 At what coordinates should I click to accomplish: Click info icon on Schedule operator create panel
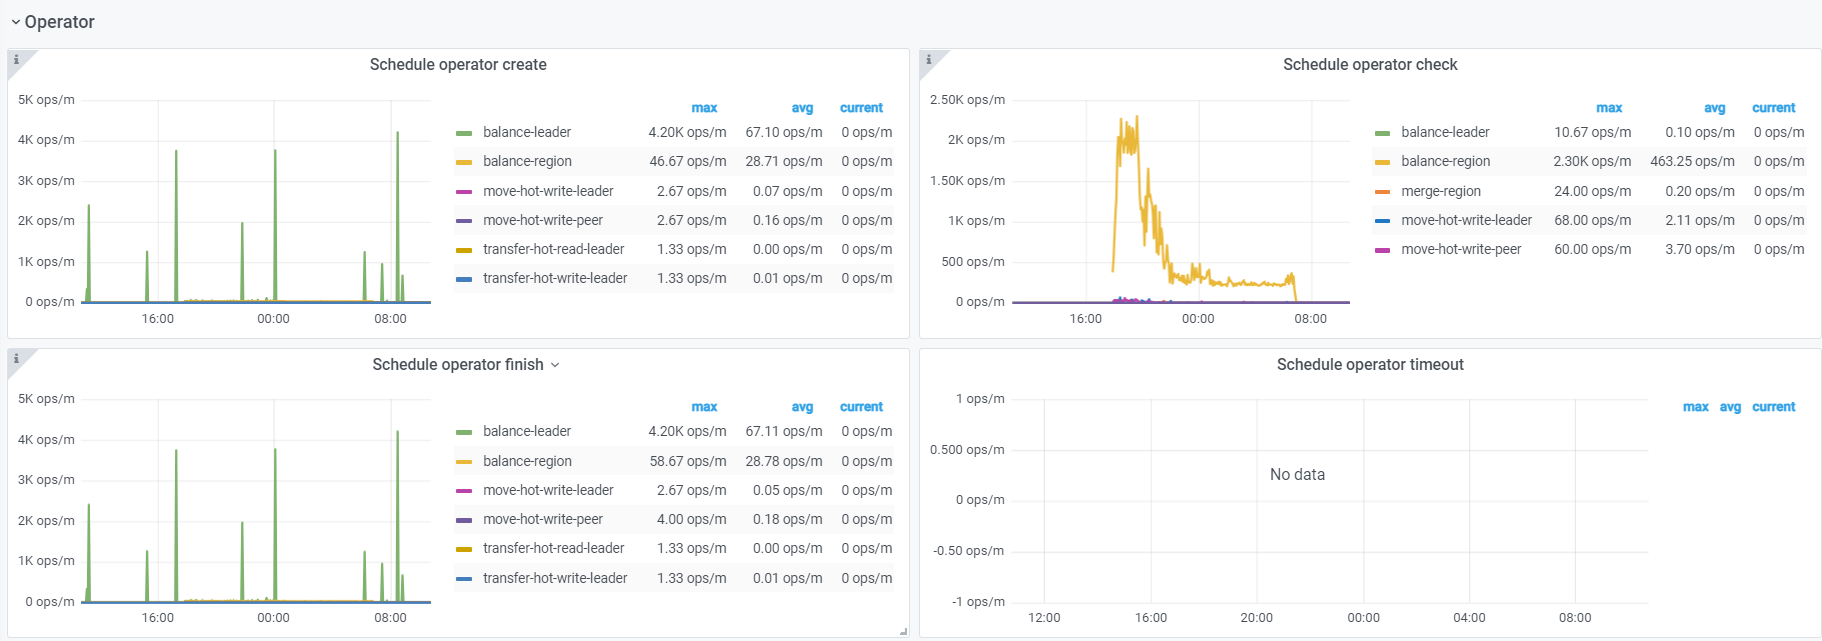[16, 60]
